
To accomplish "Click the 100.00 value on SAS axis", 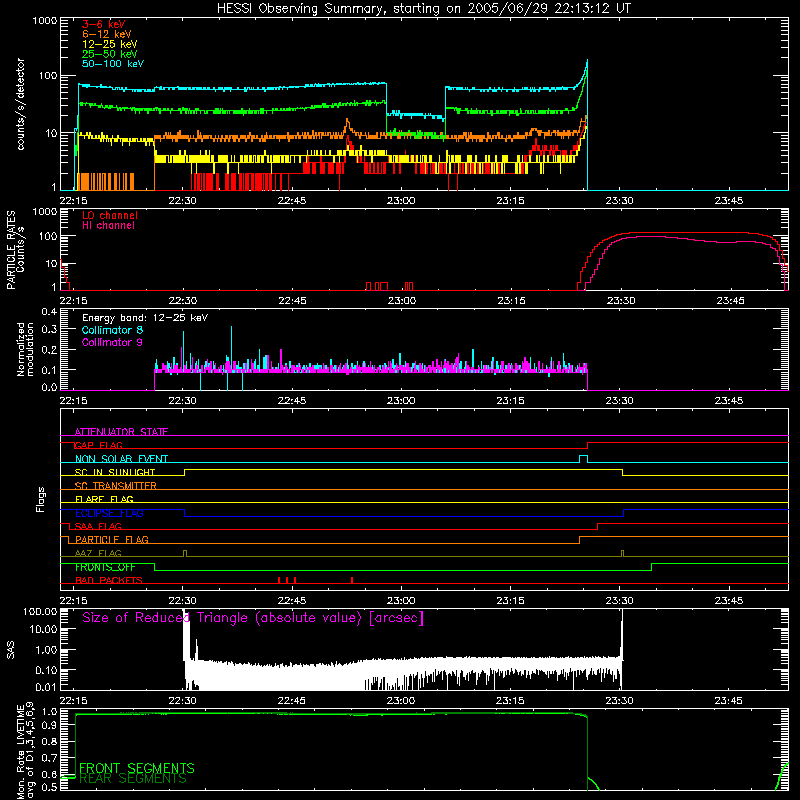I will point(40,612).
